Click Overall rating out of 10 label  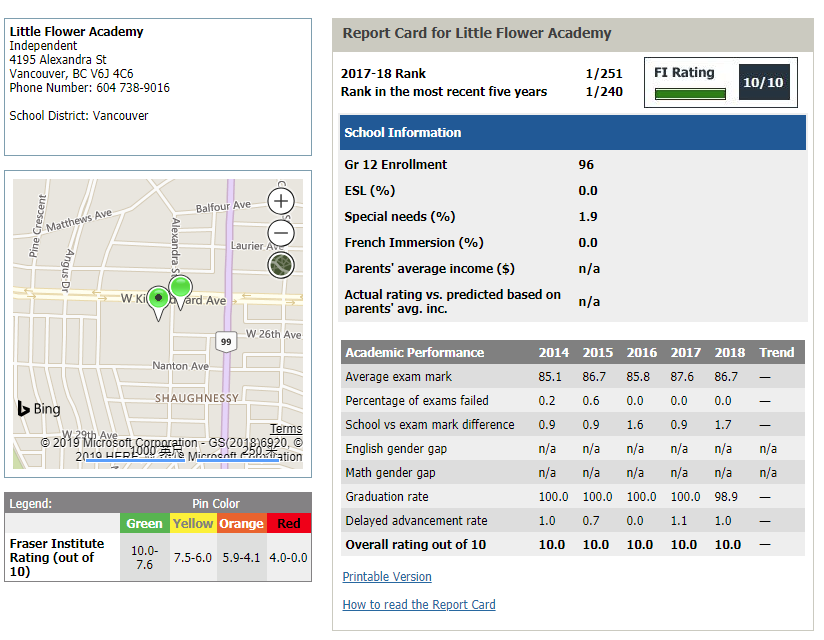(415, 544)
